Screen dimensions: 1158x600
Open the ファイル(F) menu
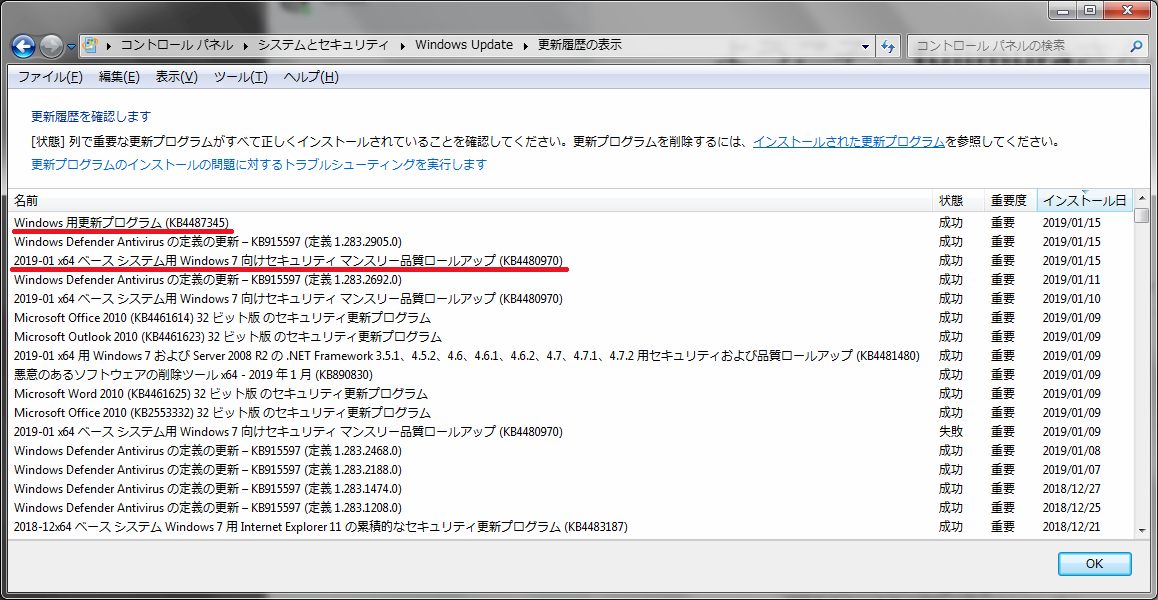[x=50, y=77]
